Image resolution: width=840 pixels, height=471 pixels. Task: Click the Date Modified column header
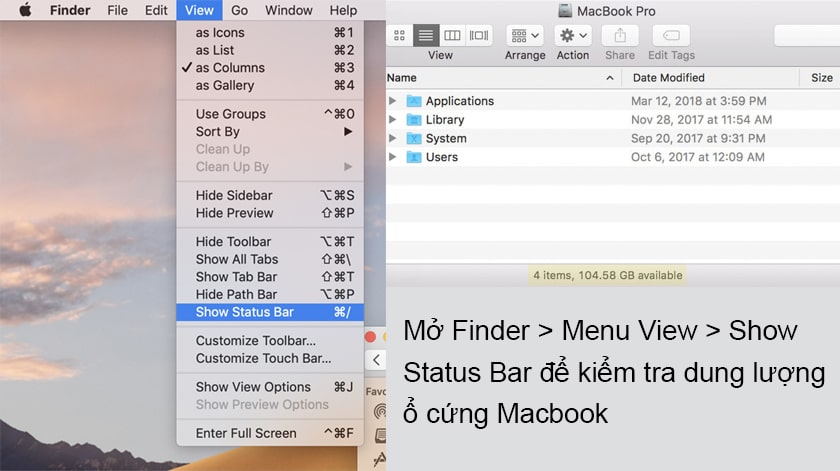[x=710, y=78]
